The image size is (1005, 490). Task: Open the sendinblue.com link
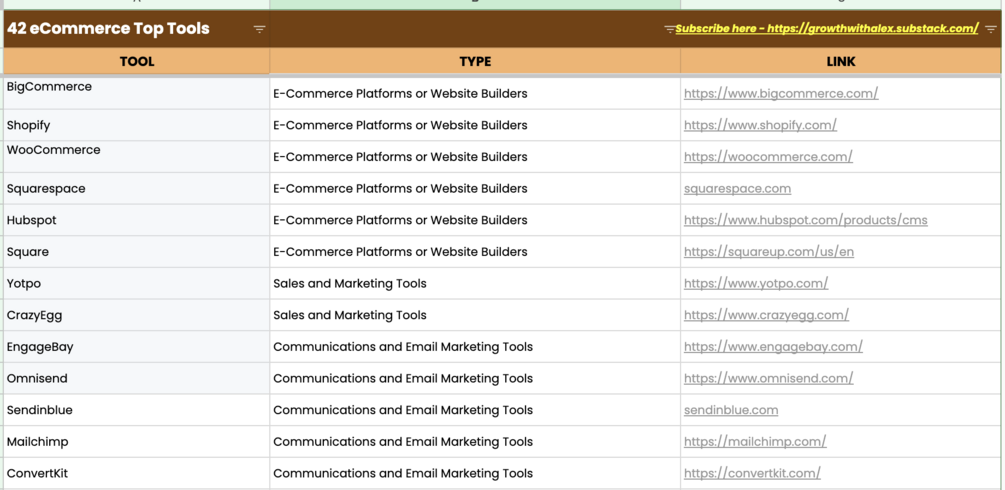tap(731, 410)
